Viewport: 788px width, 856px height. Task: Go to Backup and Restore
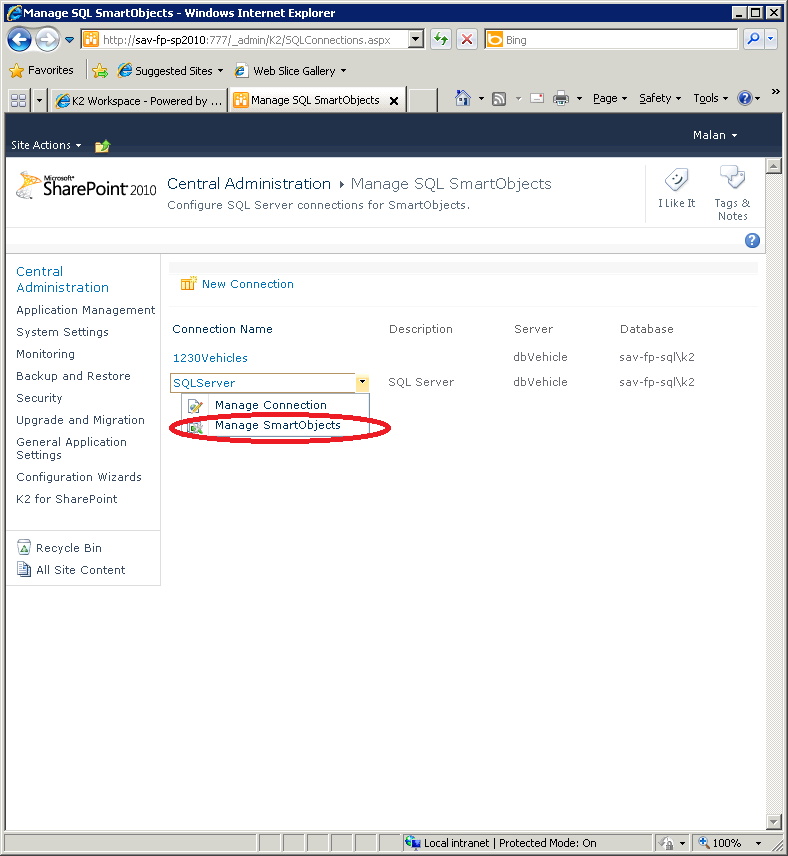pyautogui.click(x=73, y=376)
